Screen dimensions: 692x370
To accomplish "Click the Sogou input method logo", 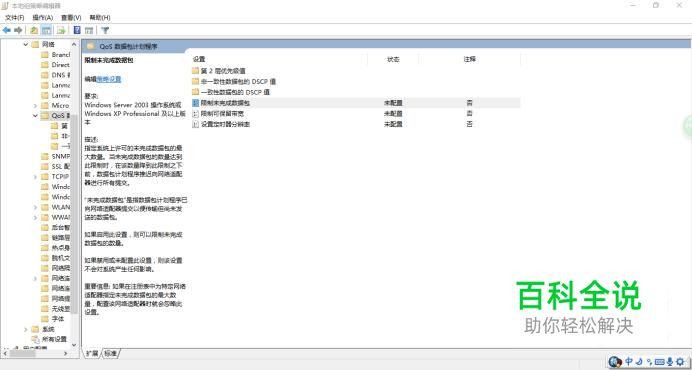I will (x=615, y=362).
